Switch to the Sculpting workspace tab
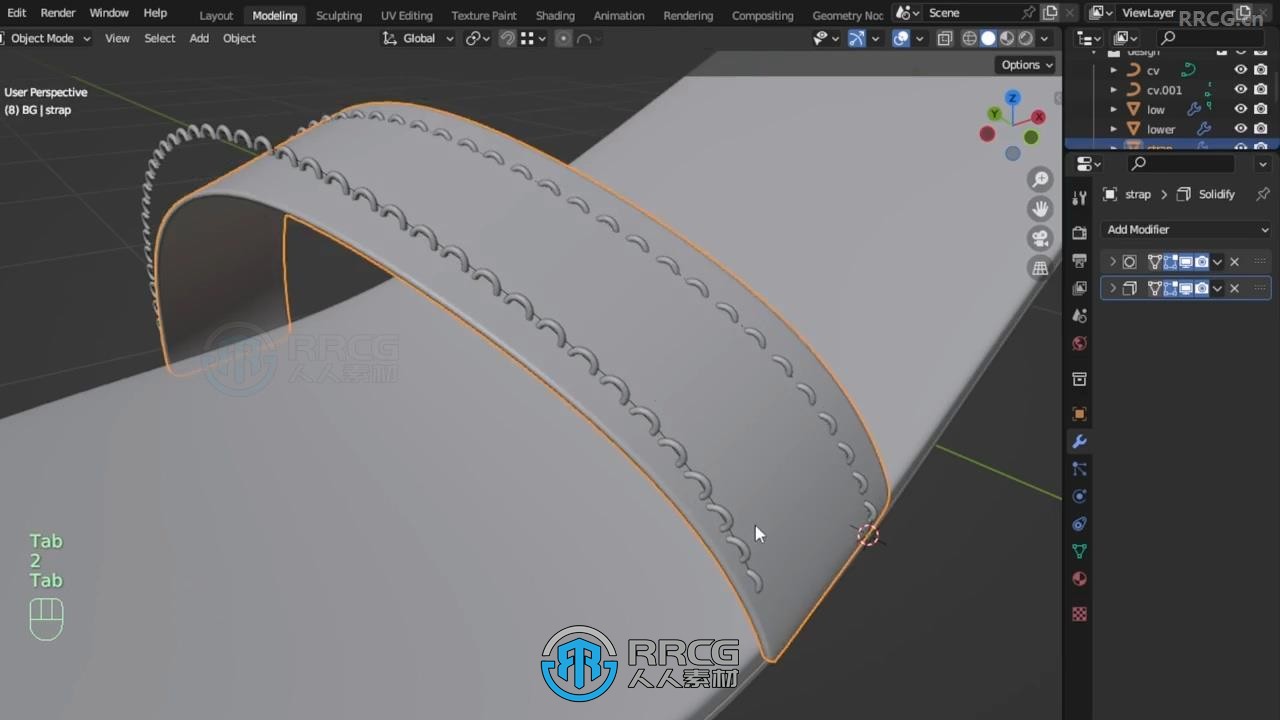The height and width of the screenshot is (720, 1280). point(339,15)
